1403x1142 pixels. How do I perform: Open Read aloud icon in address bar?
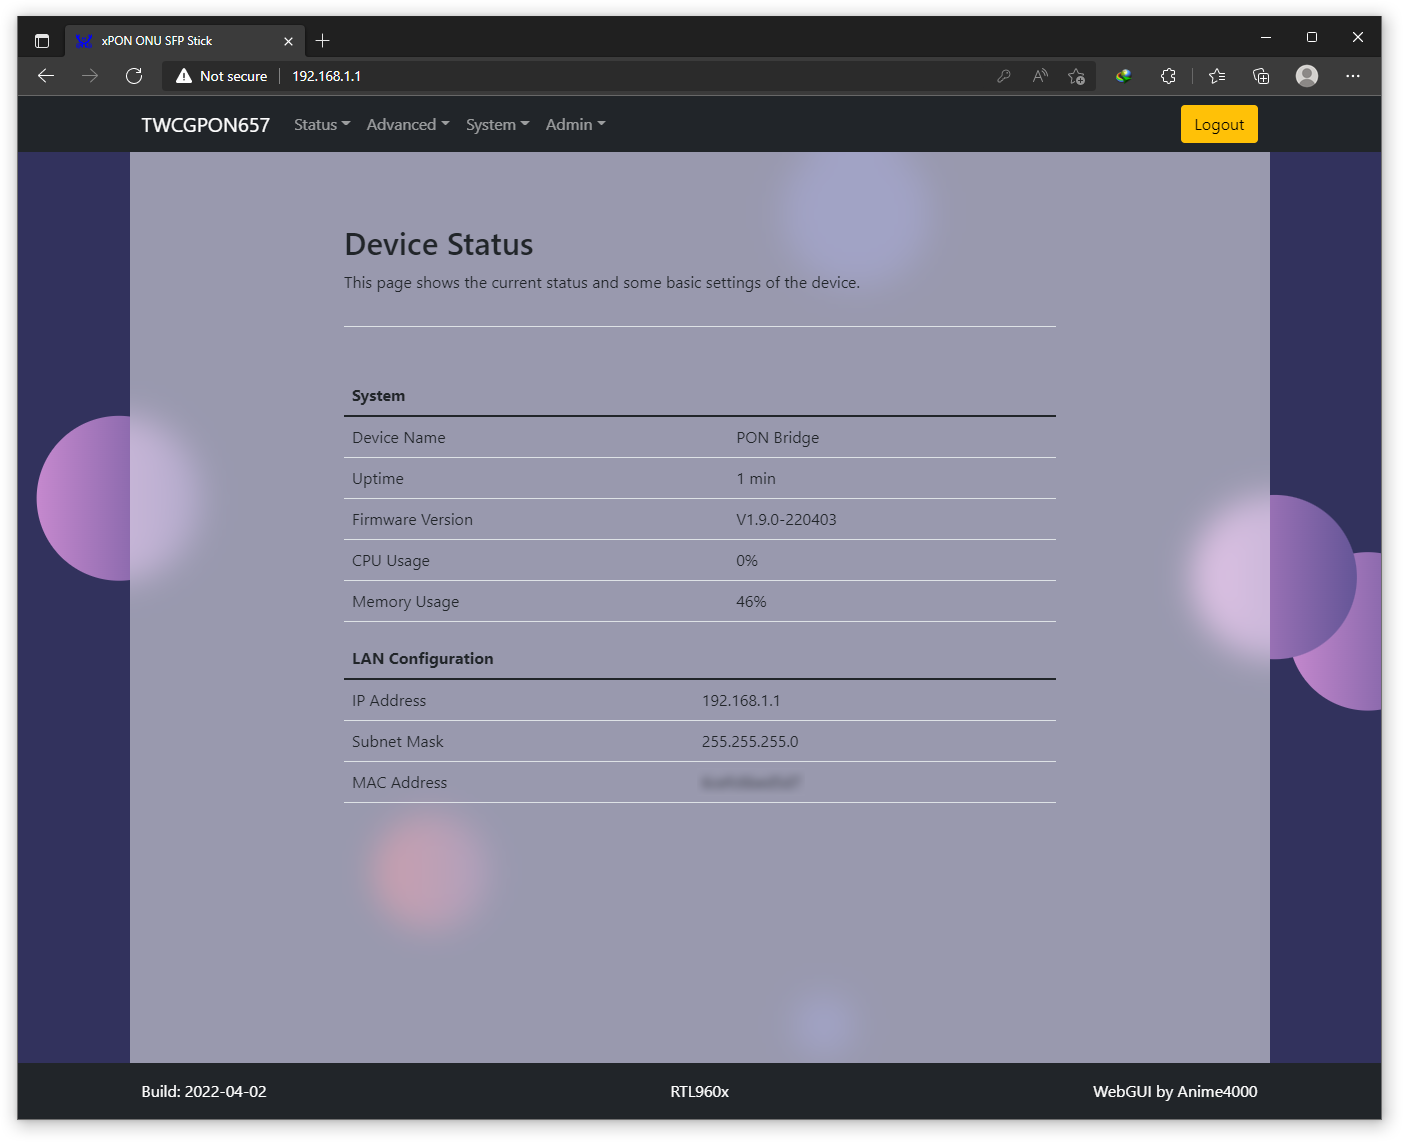click(x=1040, y=76)
